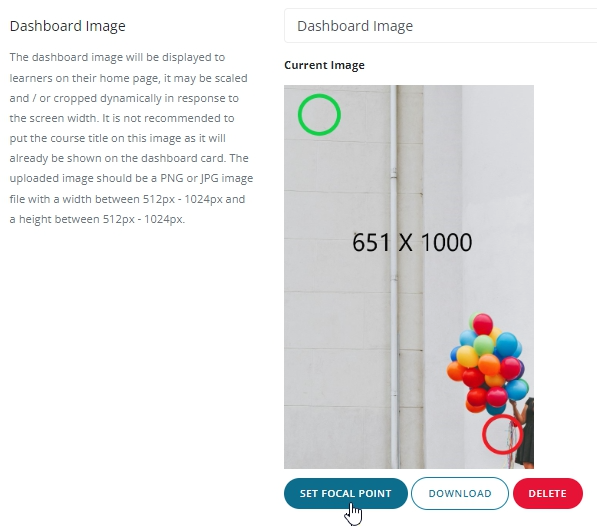Click the orange balloon at the cluster's left edge
Screen dimensions: 597x529
[456, 371]
